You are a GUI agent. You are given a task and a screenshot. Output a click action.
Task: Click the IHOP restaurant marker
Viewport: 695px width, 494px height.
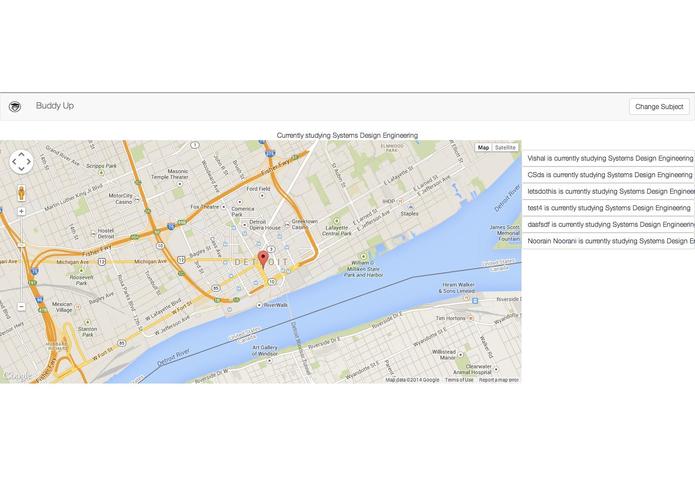point(400,201)
